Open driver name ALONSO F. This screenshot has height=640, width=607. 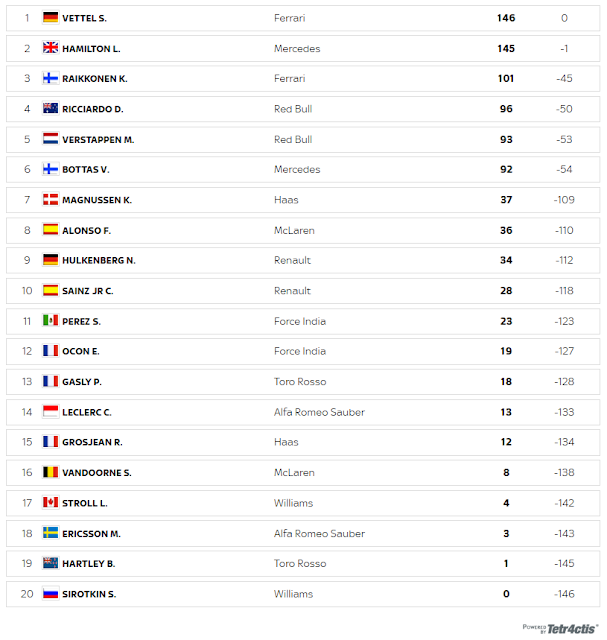point(87,231)
